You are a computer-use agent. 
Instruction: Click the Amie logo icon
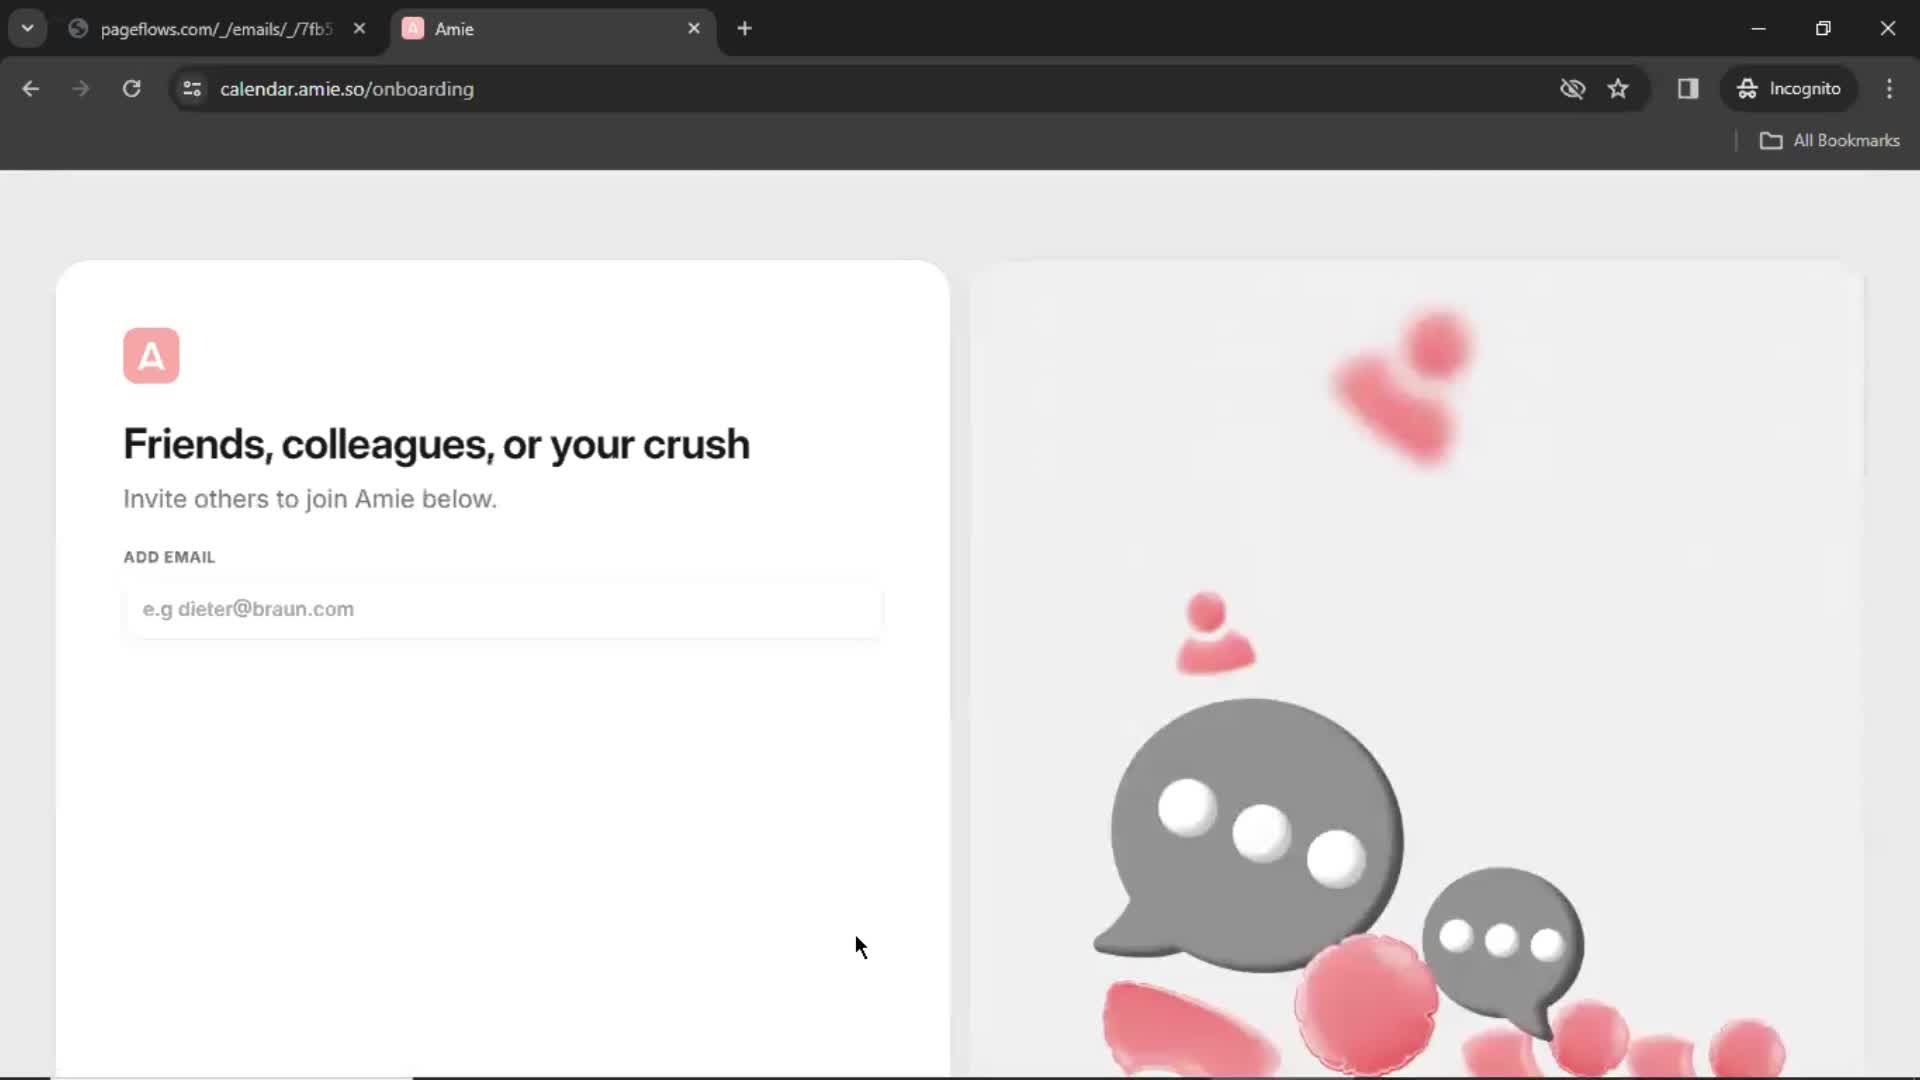[x=151, y=355]
